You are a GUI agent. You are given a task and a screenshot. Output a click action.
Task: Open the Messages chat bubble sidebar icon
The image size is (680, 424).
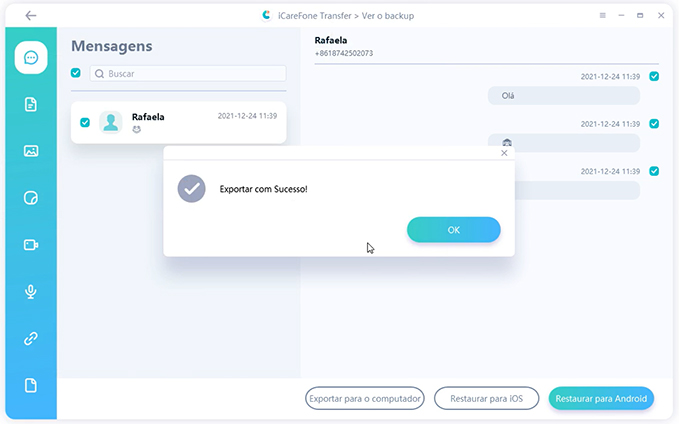tap(31, 58)
